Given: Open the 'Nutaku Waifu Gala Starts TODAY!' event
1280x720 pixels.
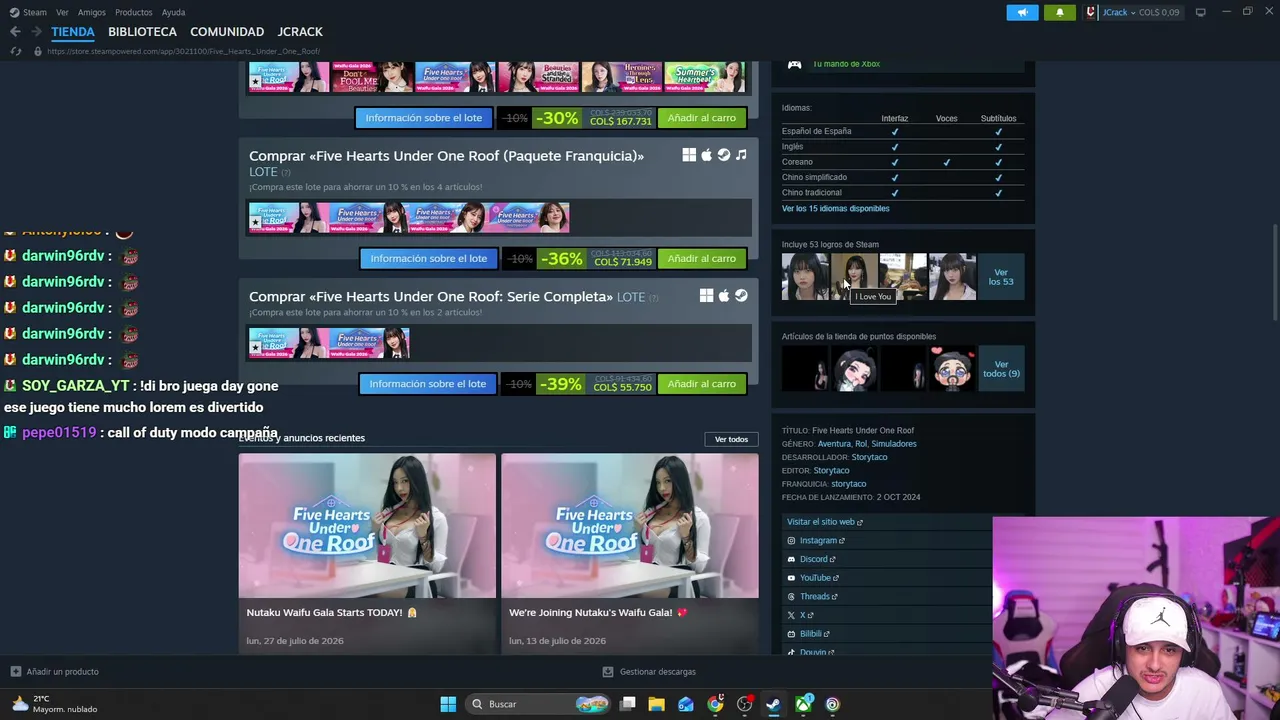Looking at the screenshot, I should click(x=367, y=553).
